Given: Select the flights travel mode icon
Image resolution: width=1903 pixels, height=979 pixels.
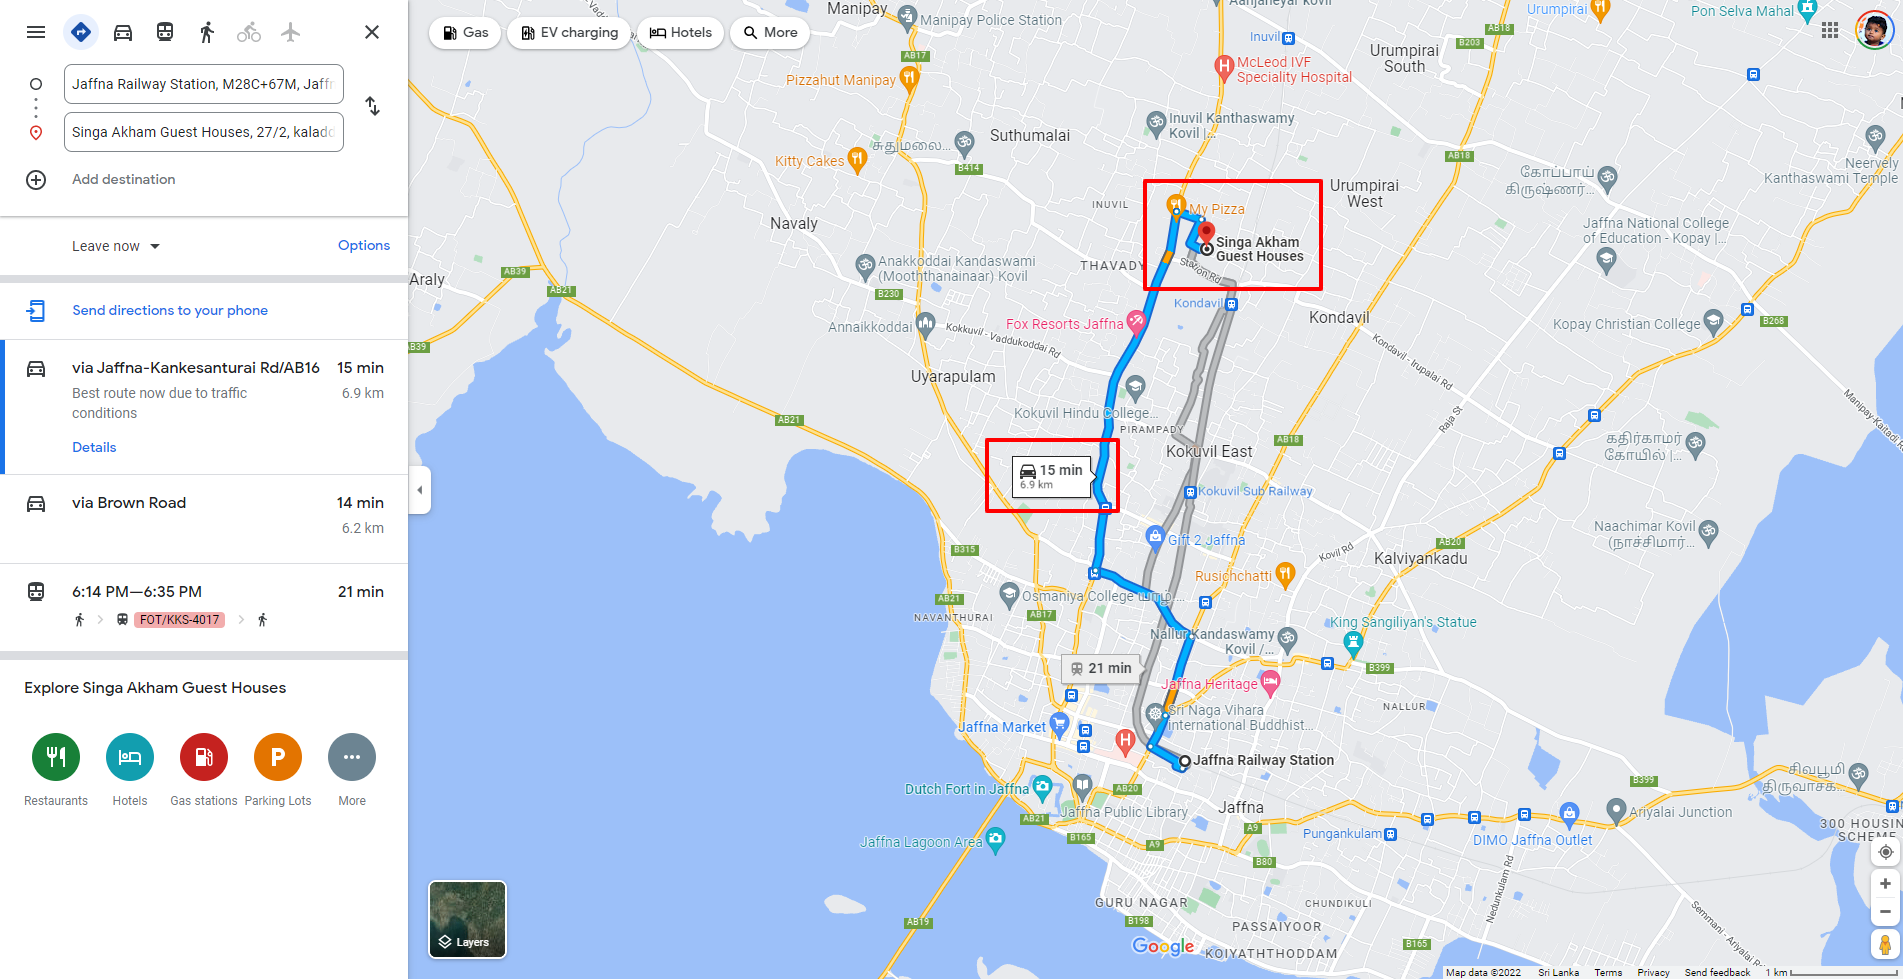Looking at the screenshot, I should point(291,32).
